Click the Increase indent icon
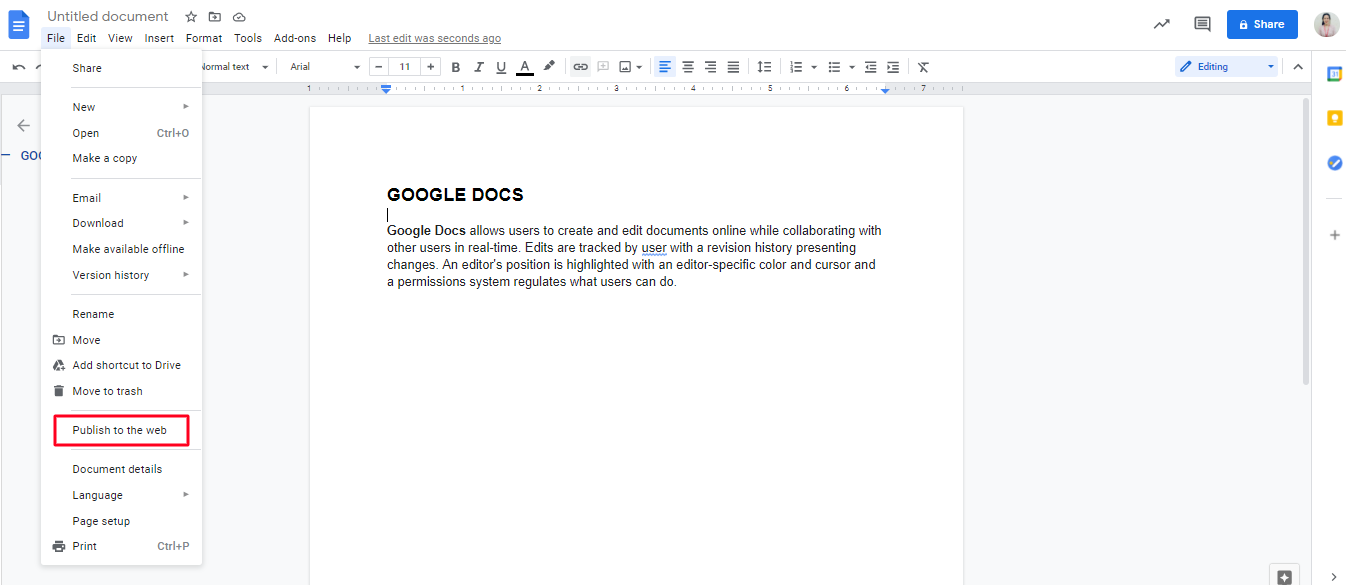 (893, 67)
